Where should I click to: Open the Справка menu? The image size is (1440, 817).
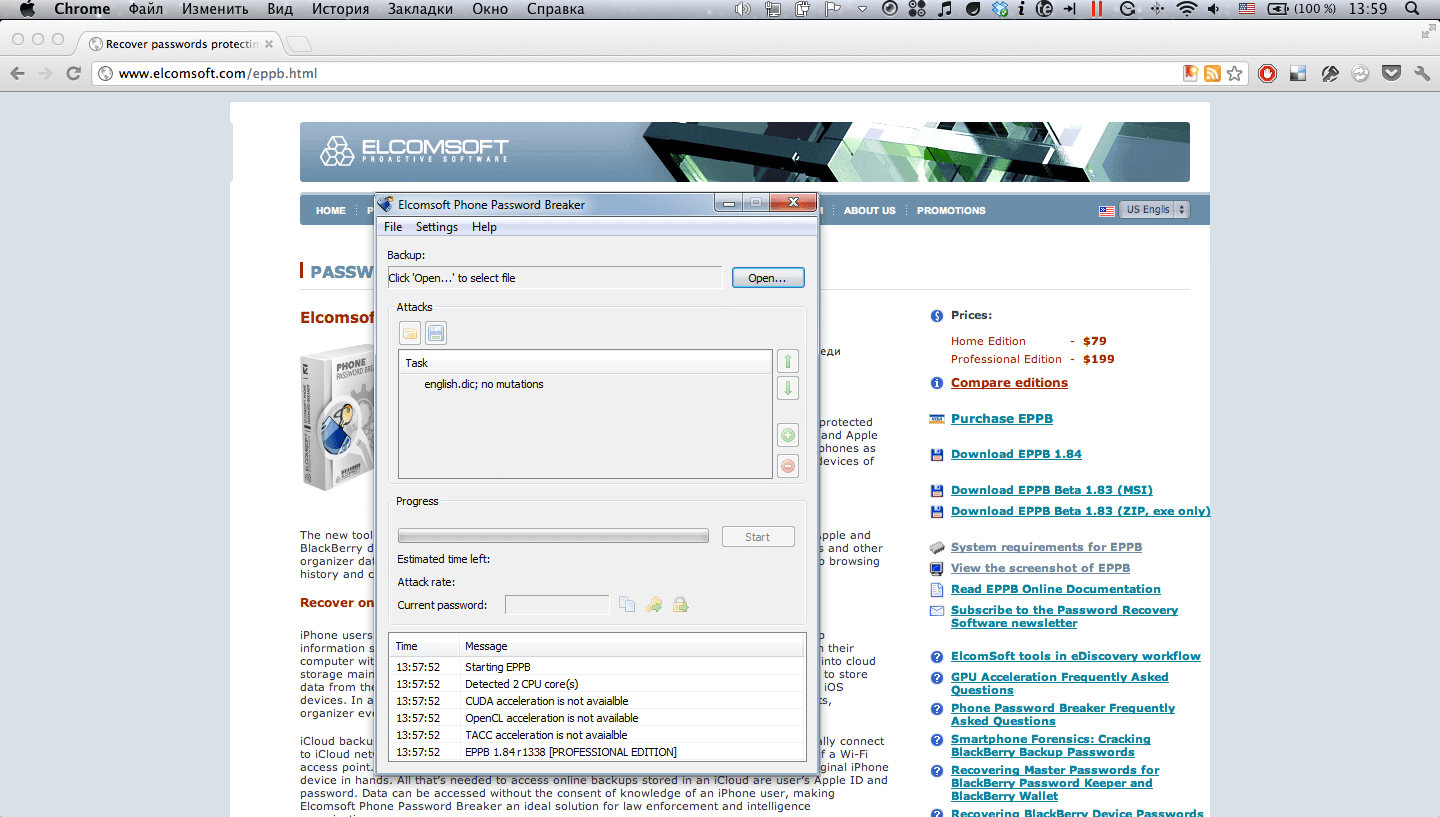[554, 9]
